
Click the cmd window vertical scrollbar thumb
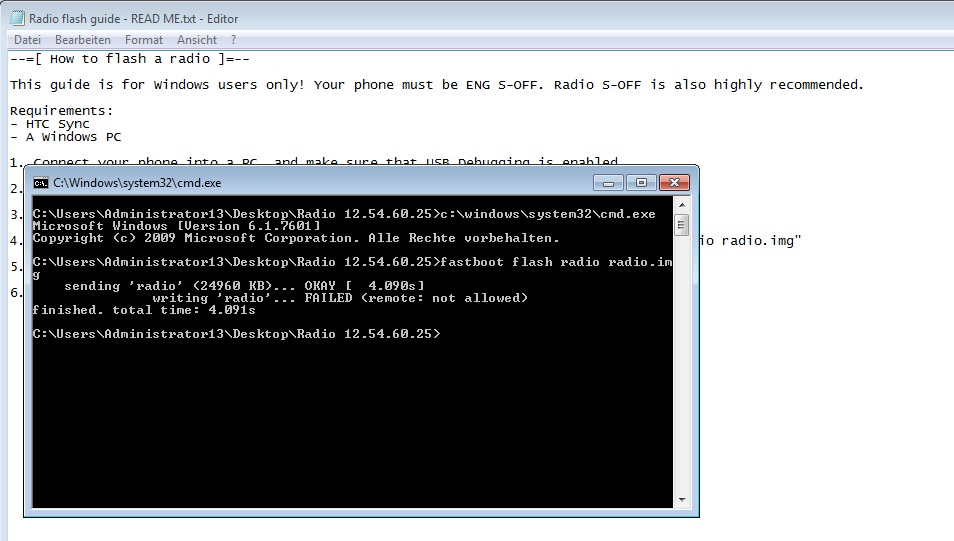click(682, 225)
